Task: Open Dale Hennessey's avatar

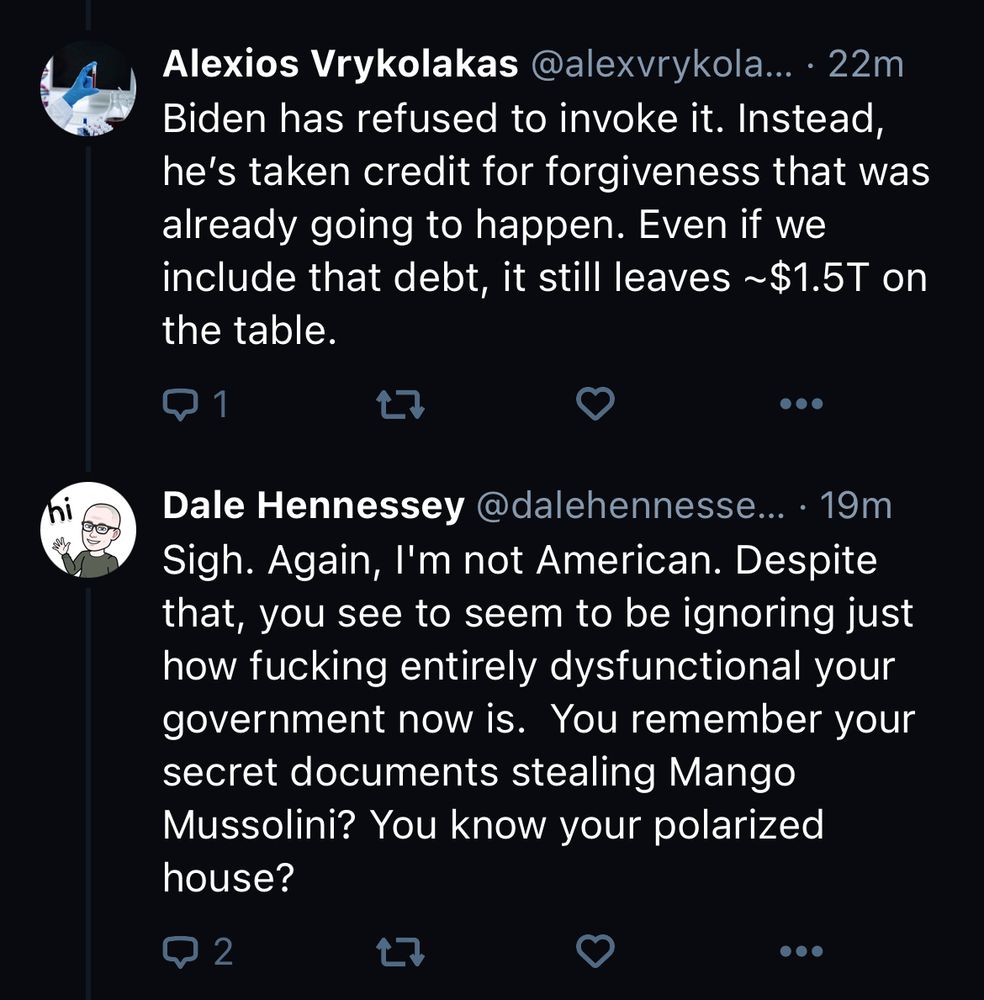Action: [87, 530]
